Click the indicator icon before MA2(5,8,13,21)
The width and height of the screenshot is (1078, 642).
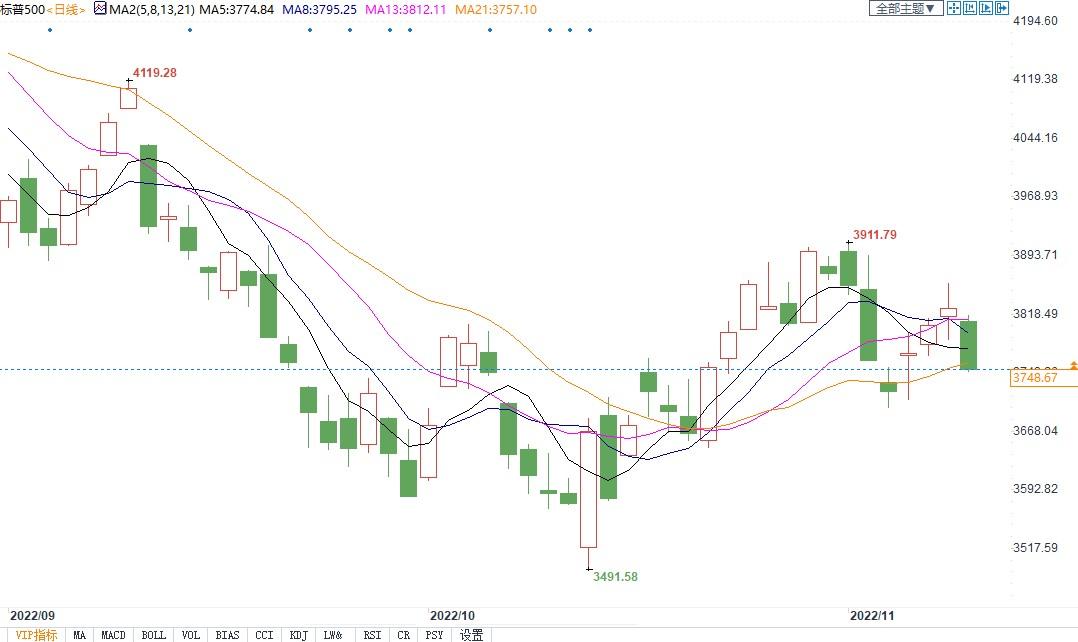pos(101,9)
